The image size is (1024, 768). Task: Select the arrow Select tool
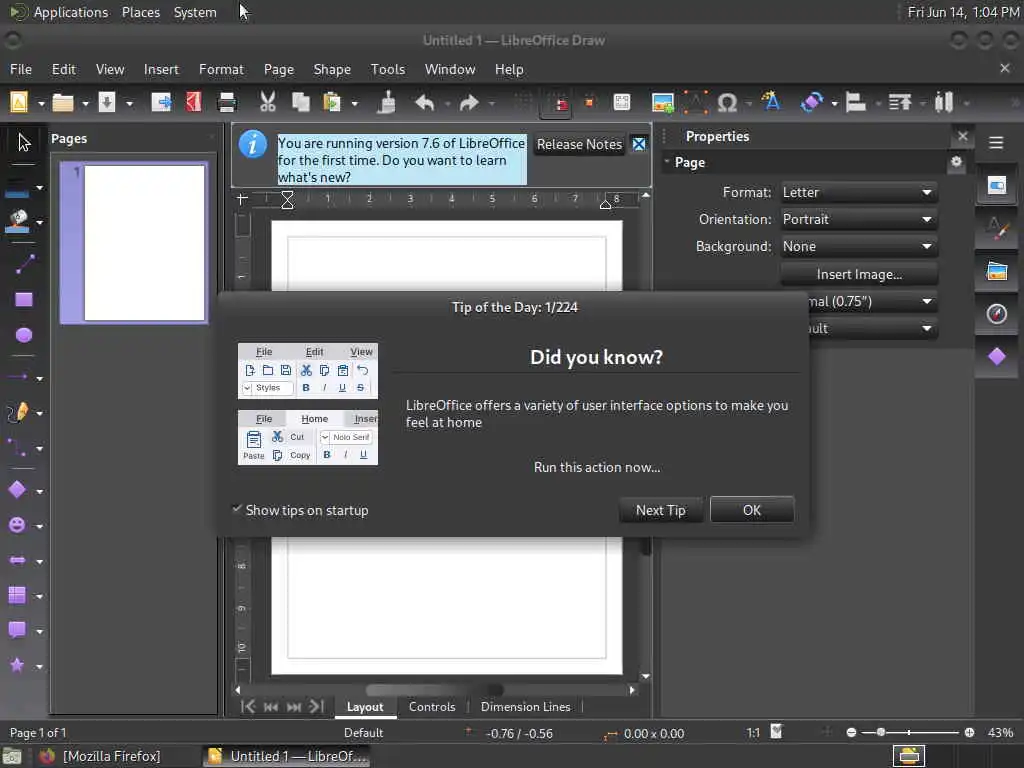[24, 142]
